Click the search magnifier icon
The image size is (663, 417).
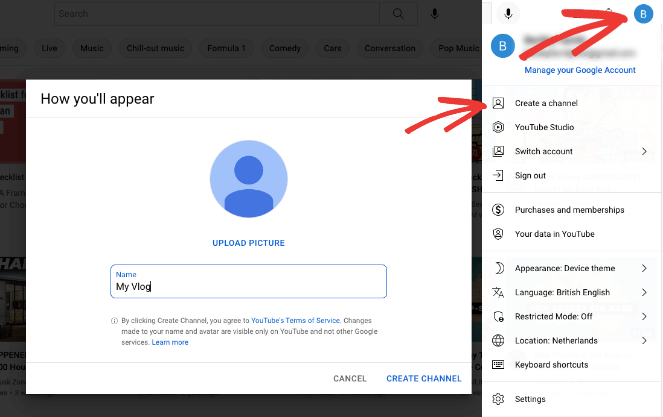tap(399, 14)
